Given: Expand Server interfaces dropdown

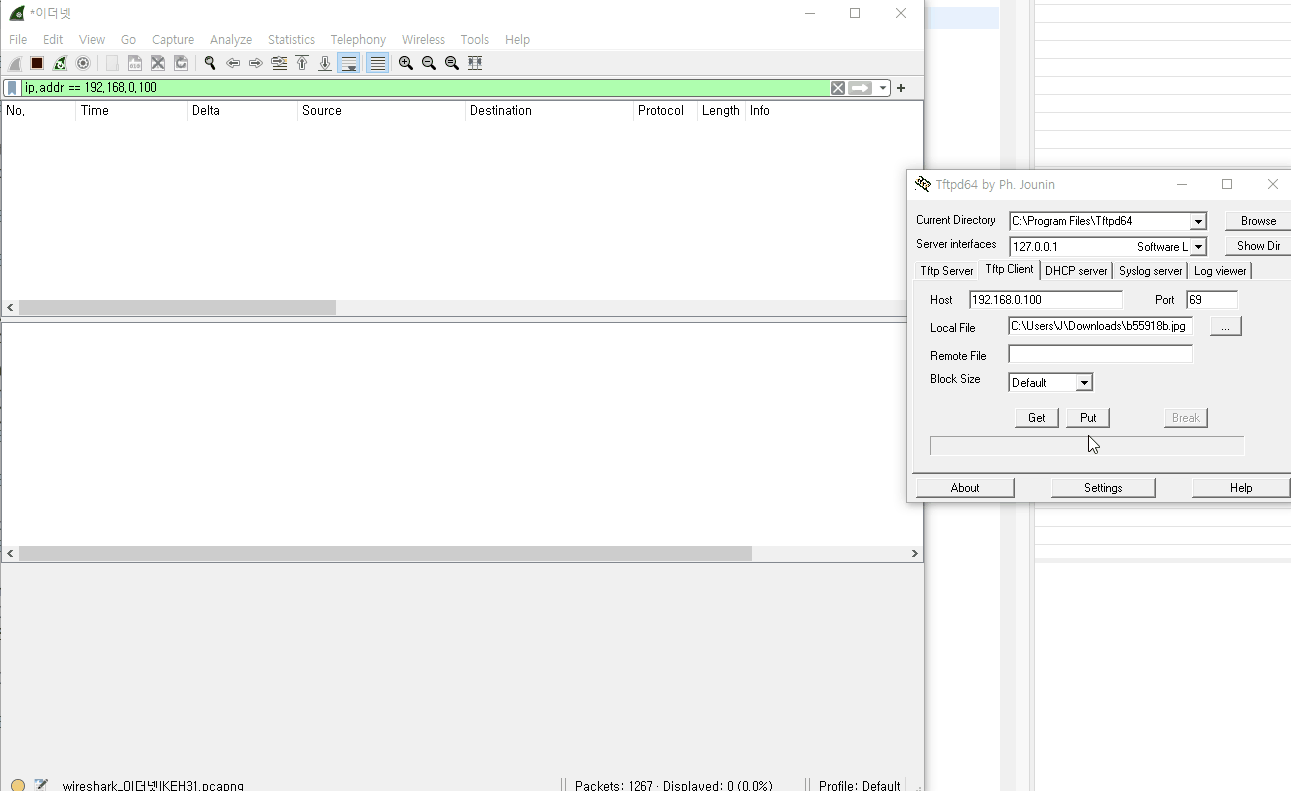Looking at the screenshot, I should [x=1198, y=246].
